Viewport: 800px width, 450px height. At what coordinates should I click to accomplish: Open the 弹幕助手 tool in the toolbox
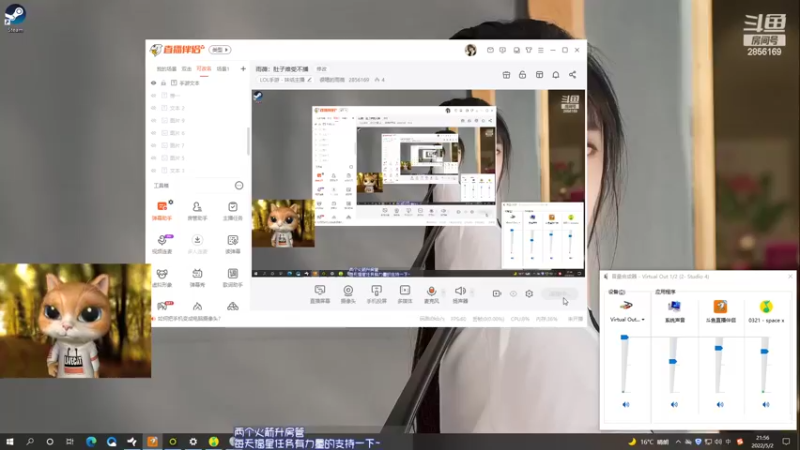point(162,211)
